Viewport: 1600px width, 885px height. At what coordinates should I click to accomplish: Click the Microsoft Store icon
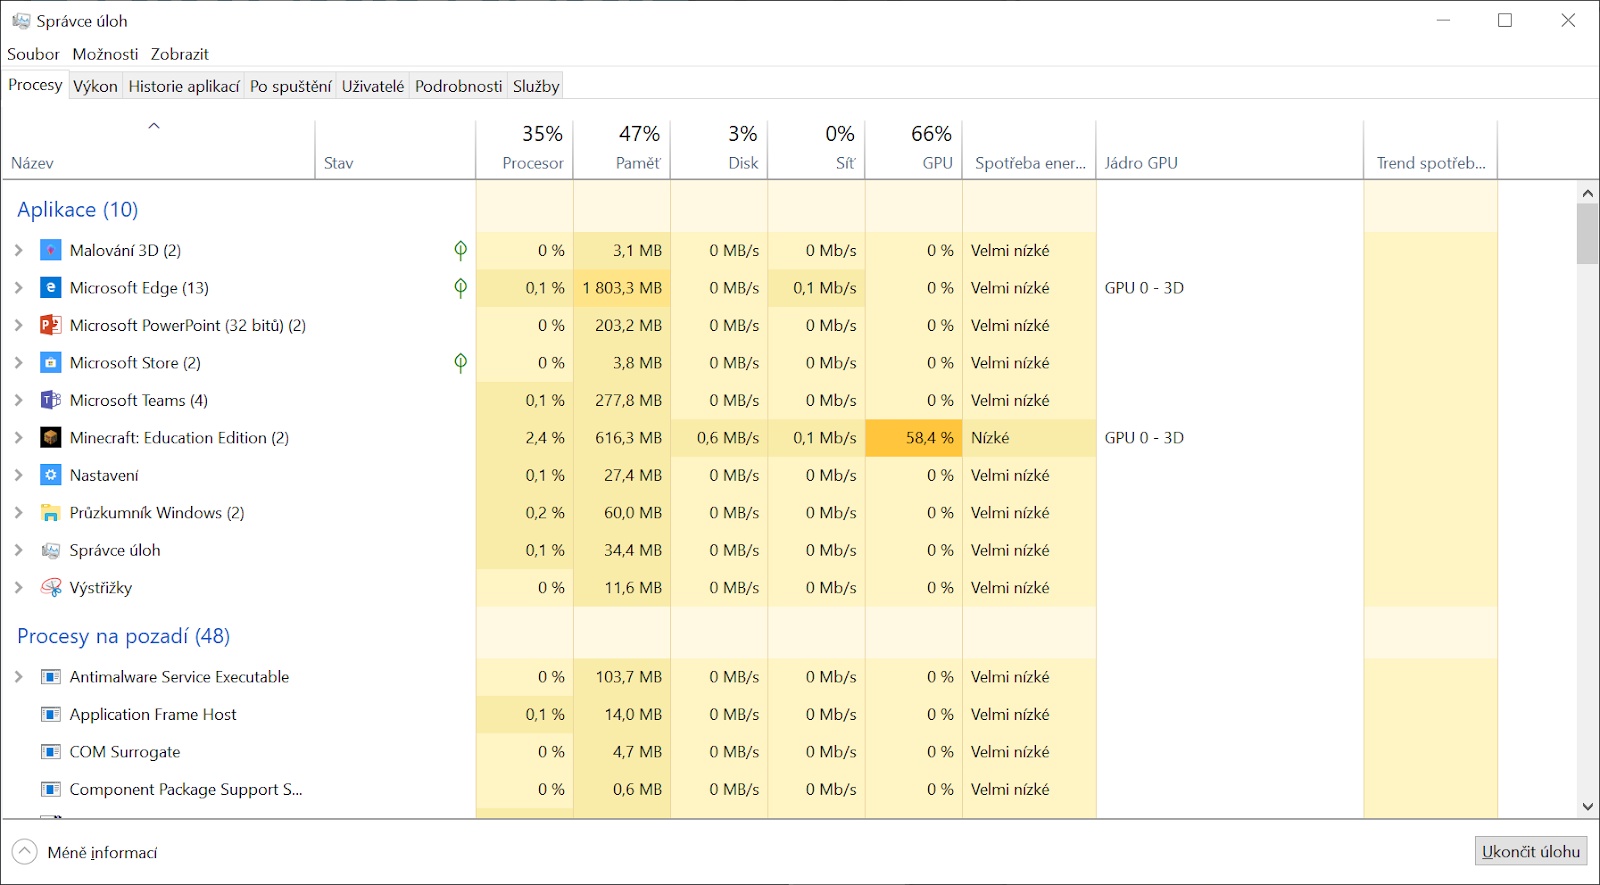pyautogui.click(x=50, y=363)
